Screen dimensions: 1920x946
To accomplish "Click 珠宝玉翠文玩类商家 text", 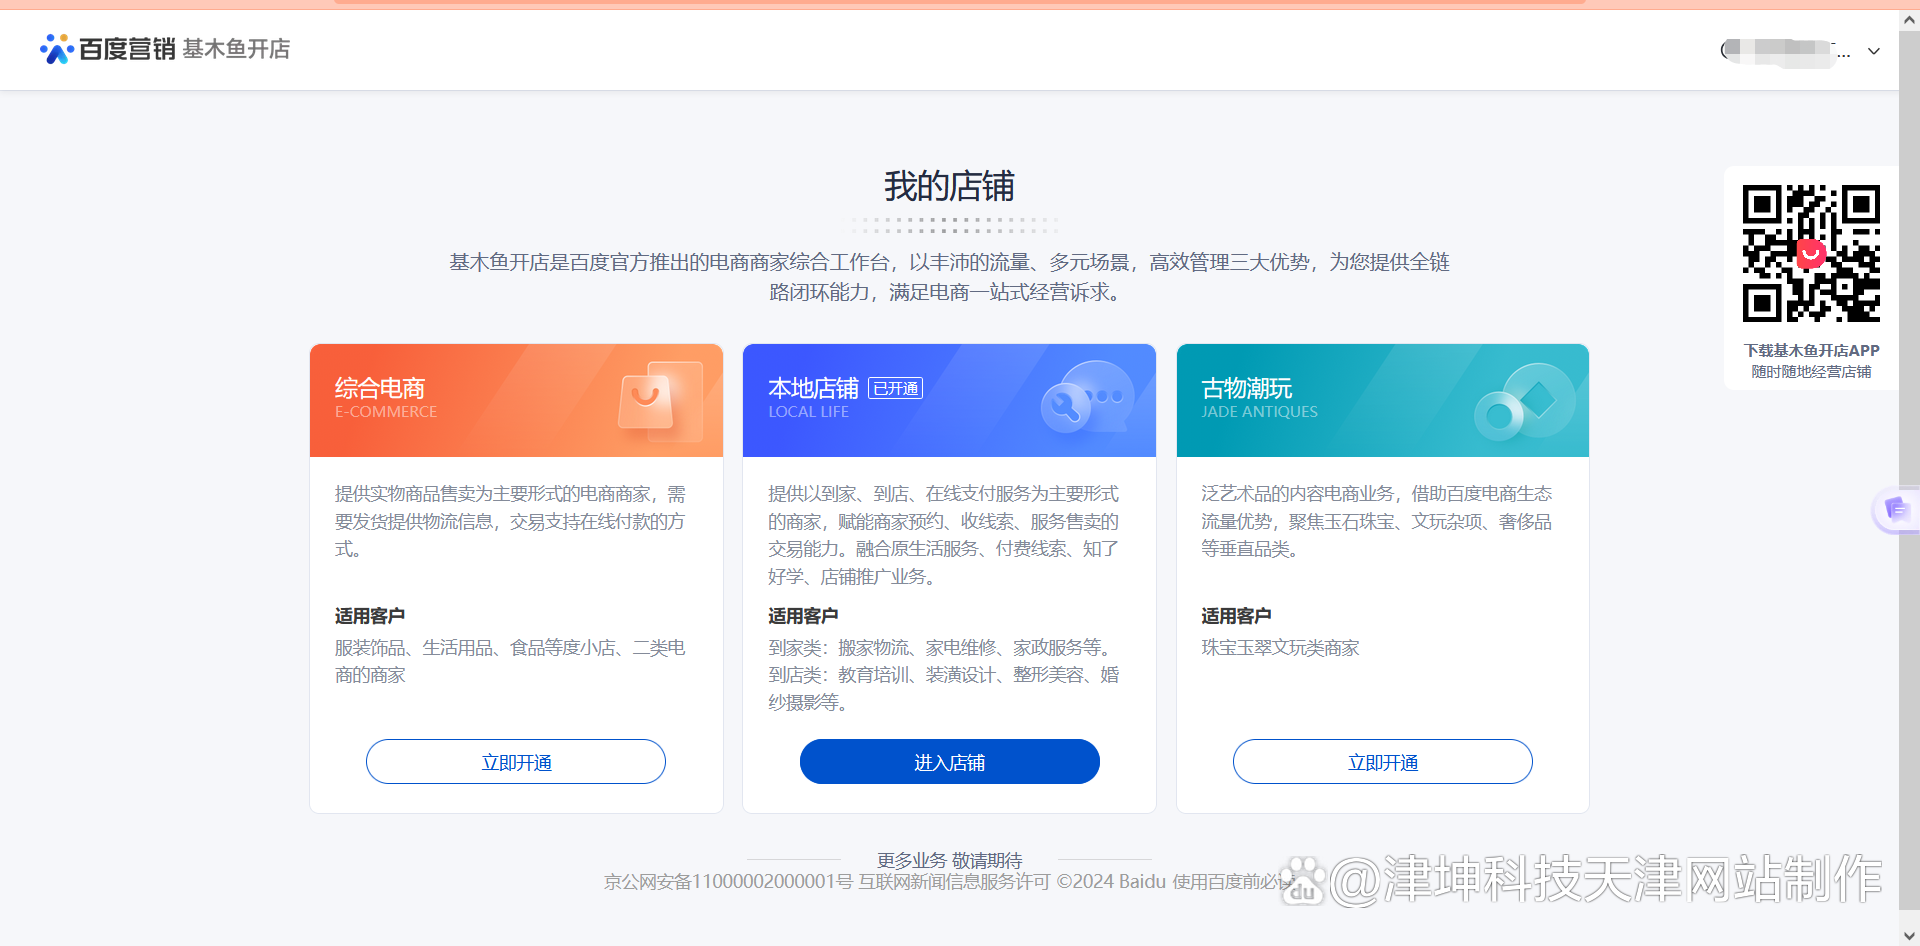I will pos(1280,648).
